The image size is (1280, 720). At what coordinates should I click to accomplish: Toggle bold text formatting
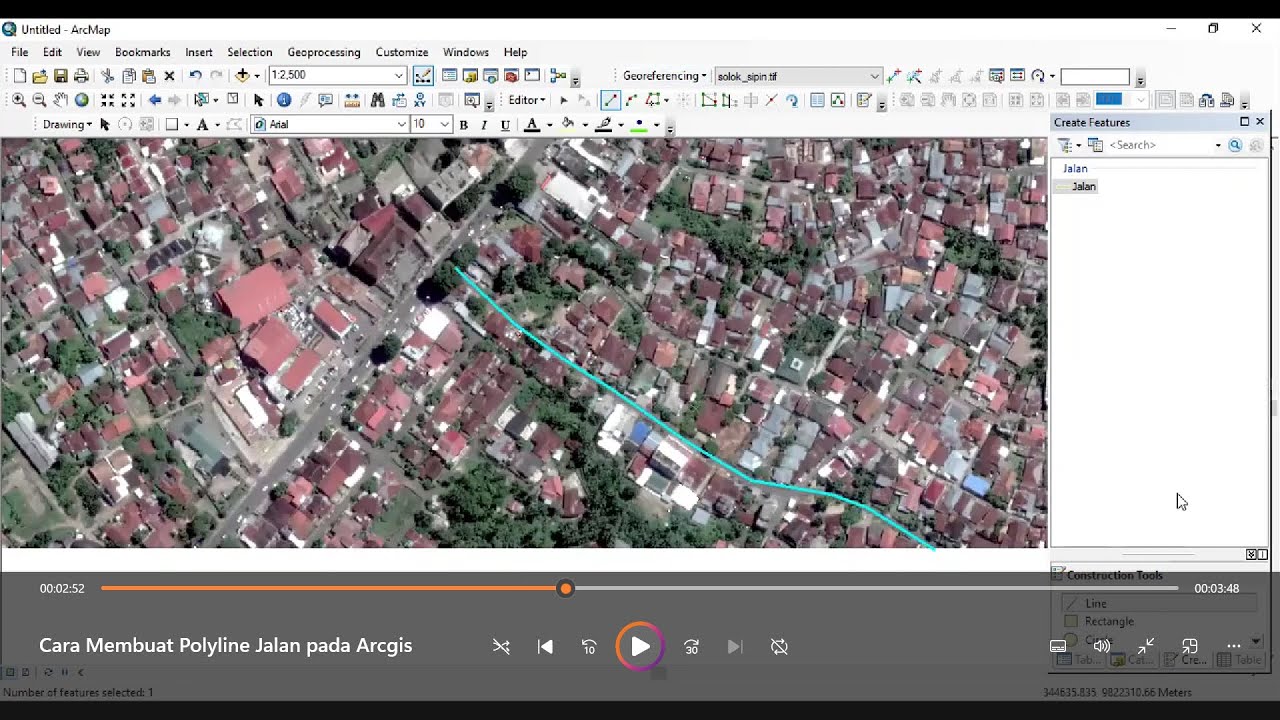point(463,125)
